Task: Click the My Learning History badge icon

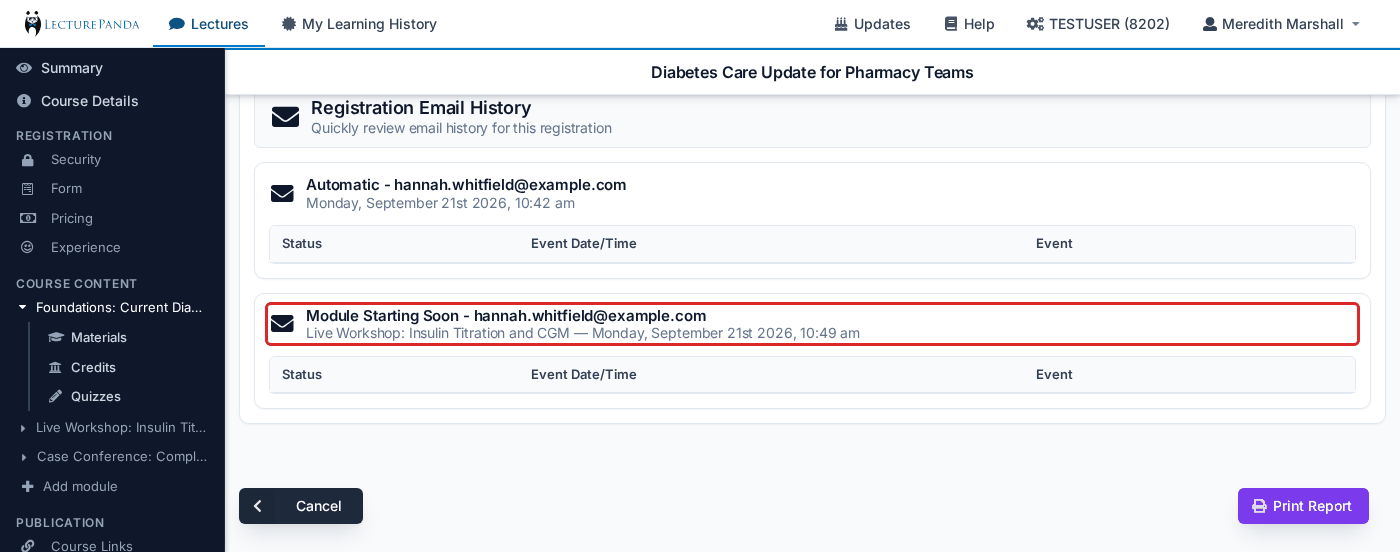Action: [x=289, y=24]
